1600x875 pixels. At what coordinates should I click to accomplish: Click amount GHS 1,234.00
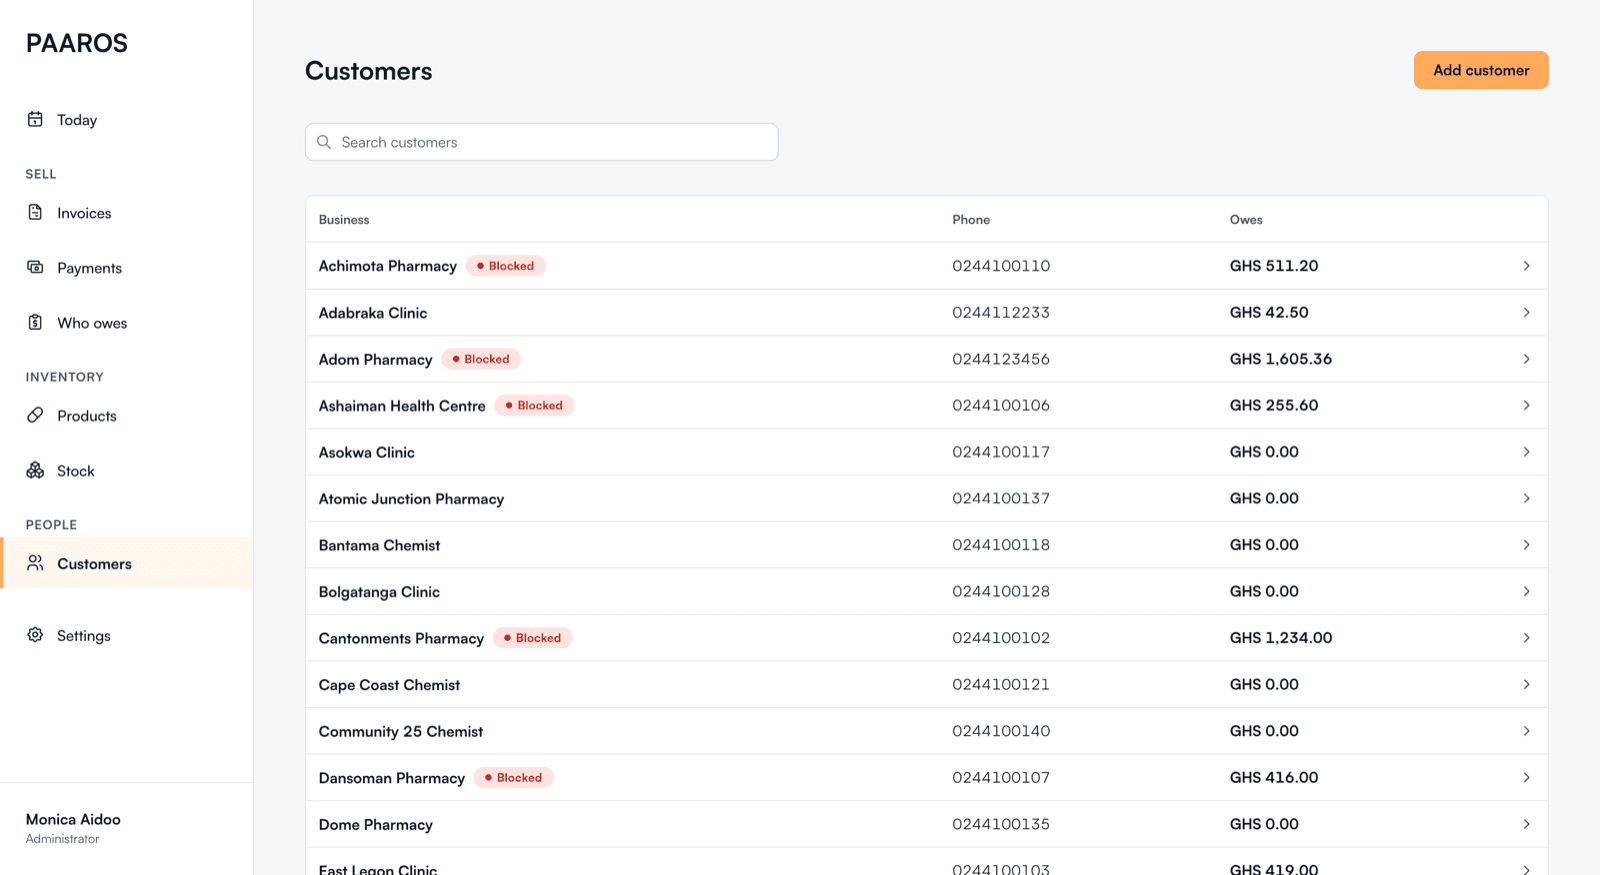pyautogui.click(x=1281, y=638)
